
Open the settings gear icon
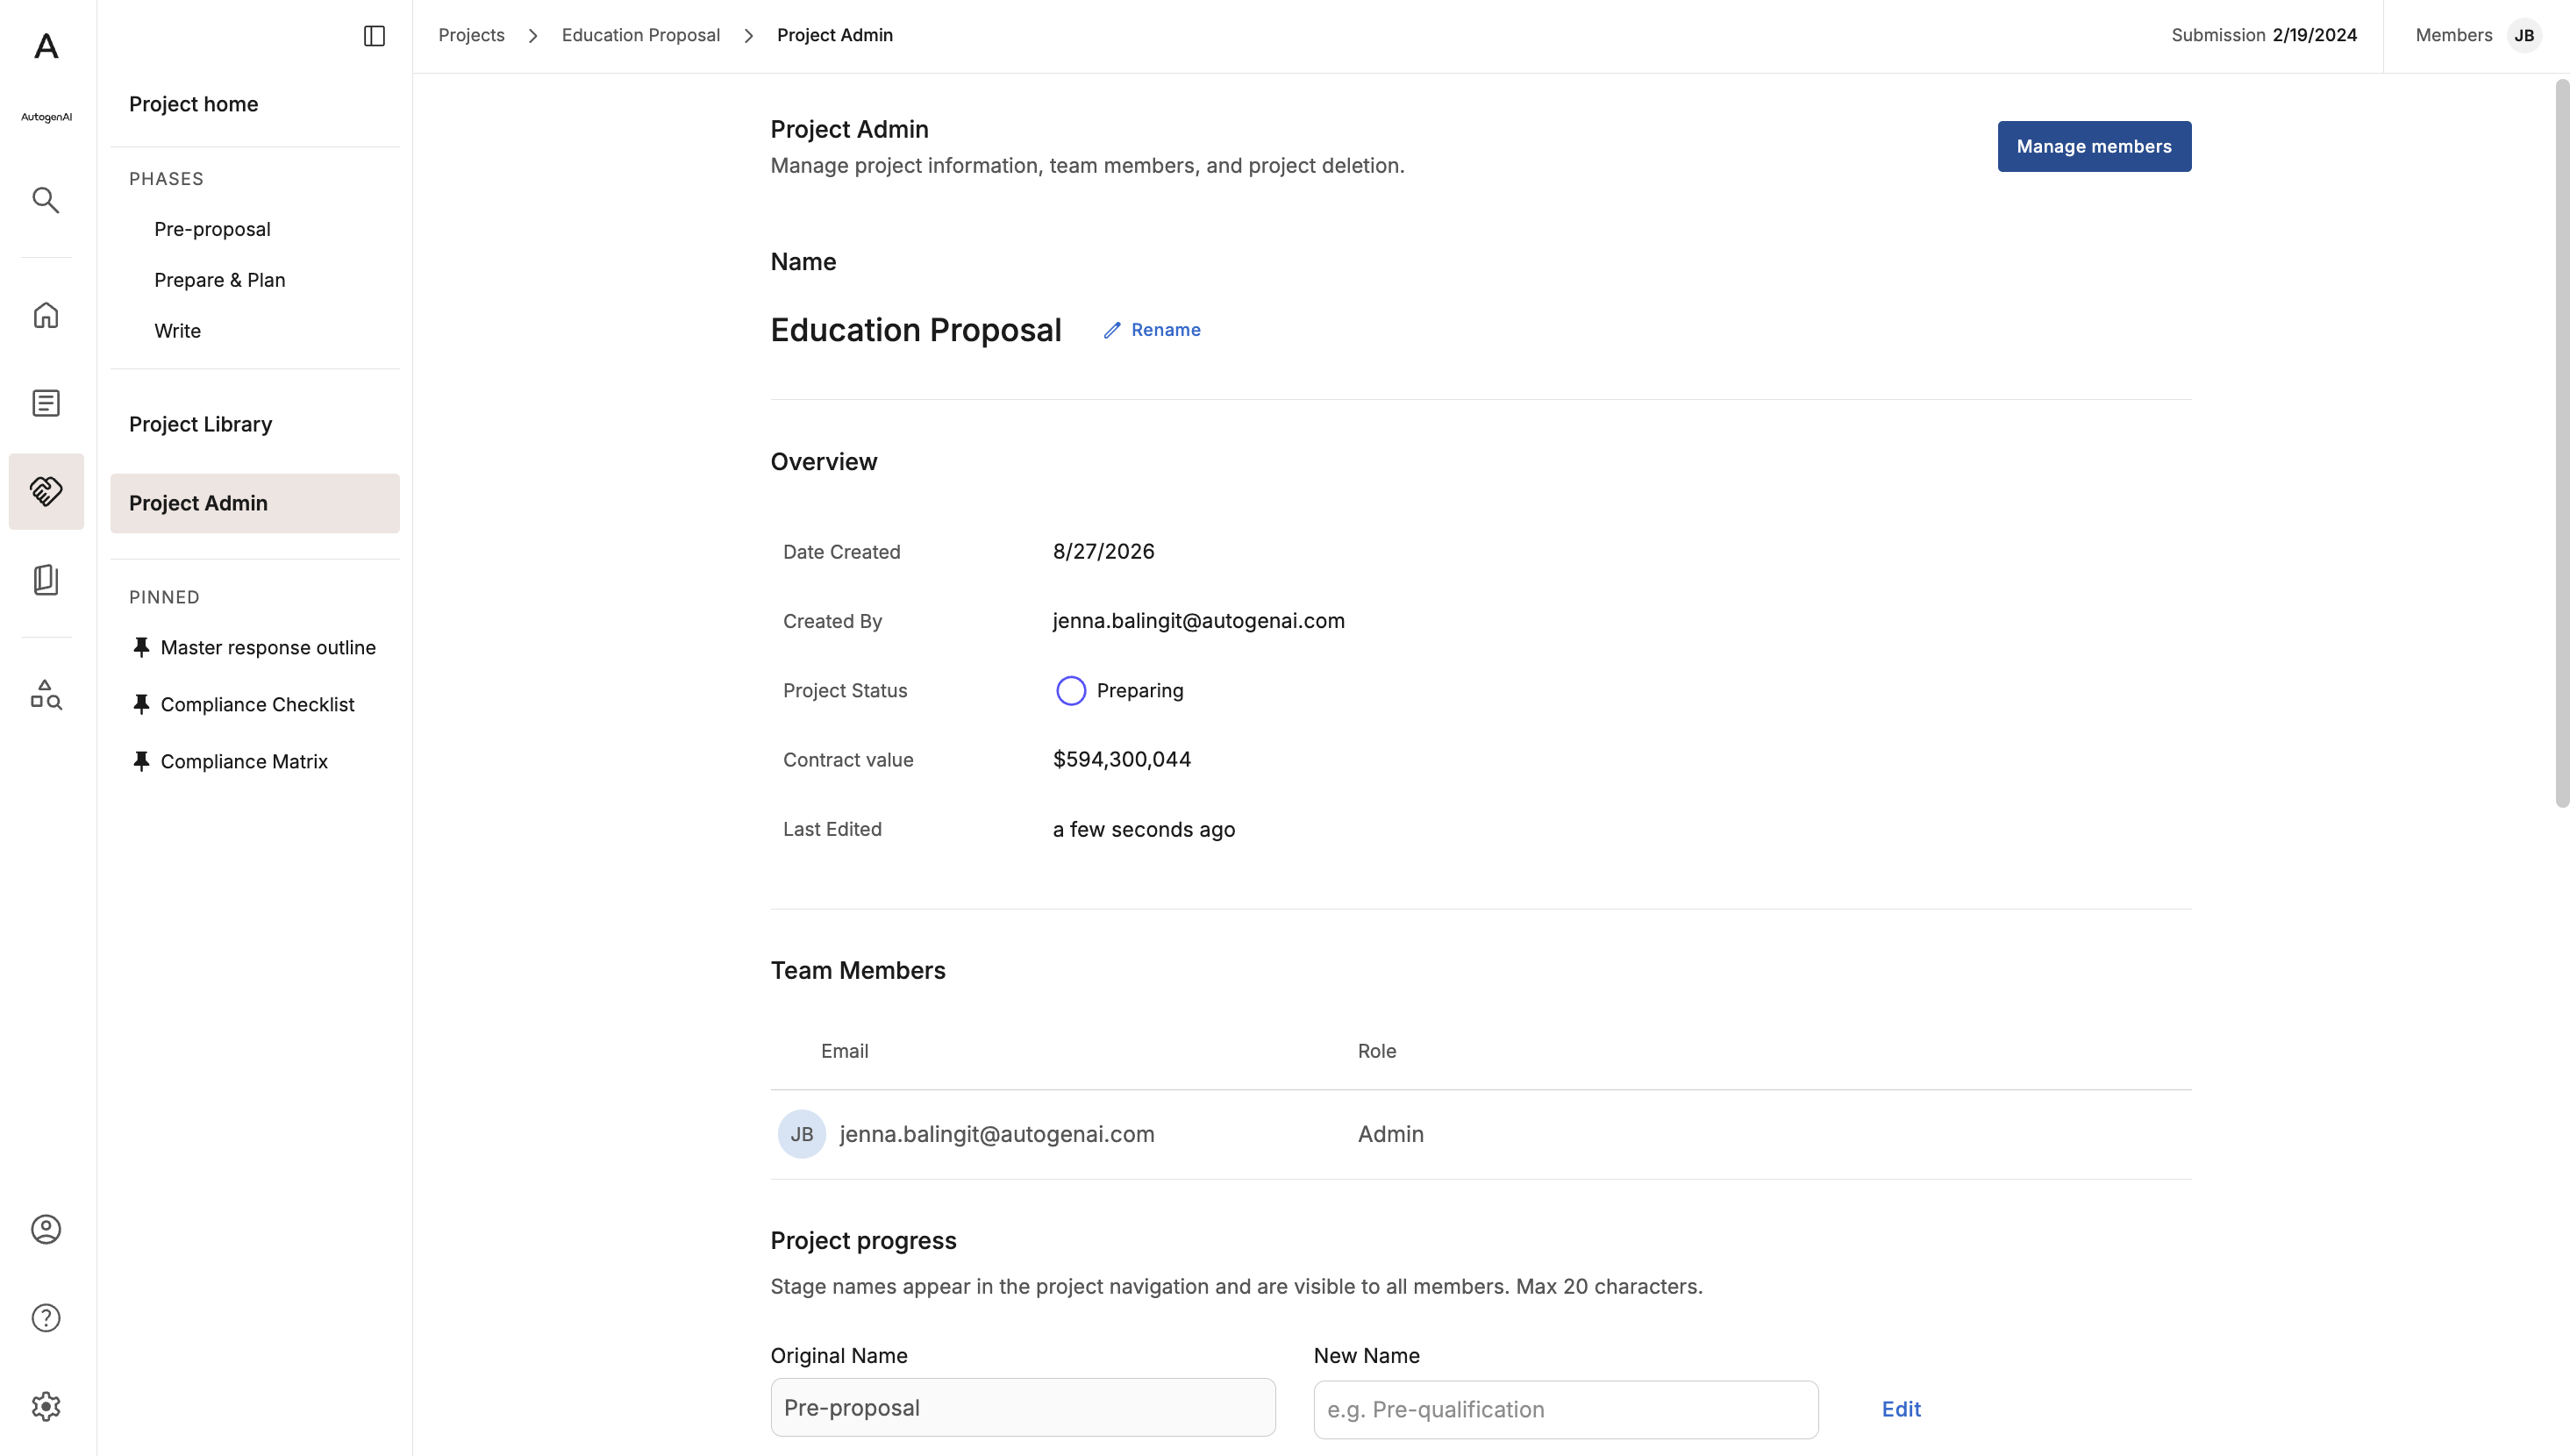tap(46, 1407)
